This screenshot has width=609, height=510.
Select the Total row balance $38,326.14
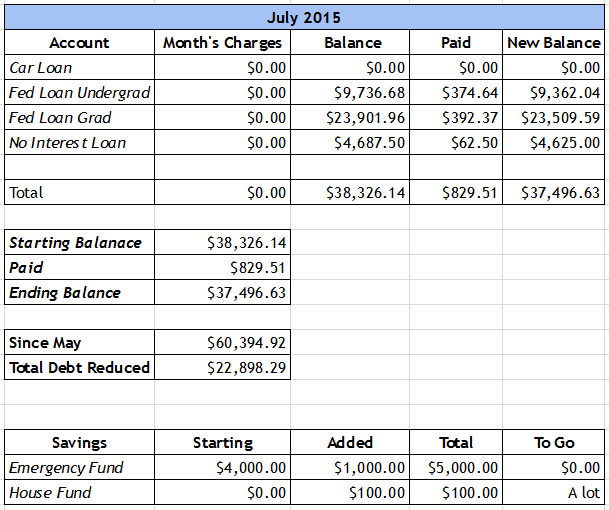click(350, 192)
